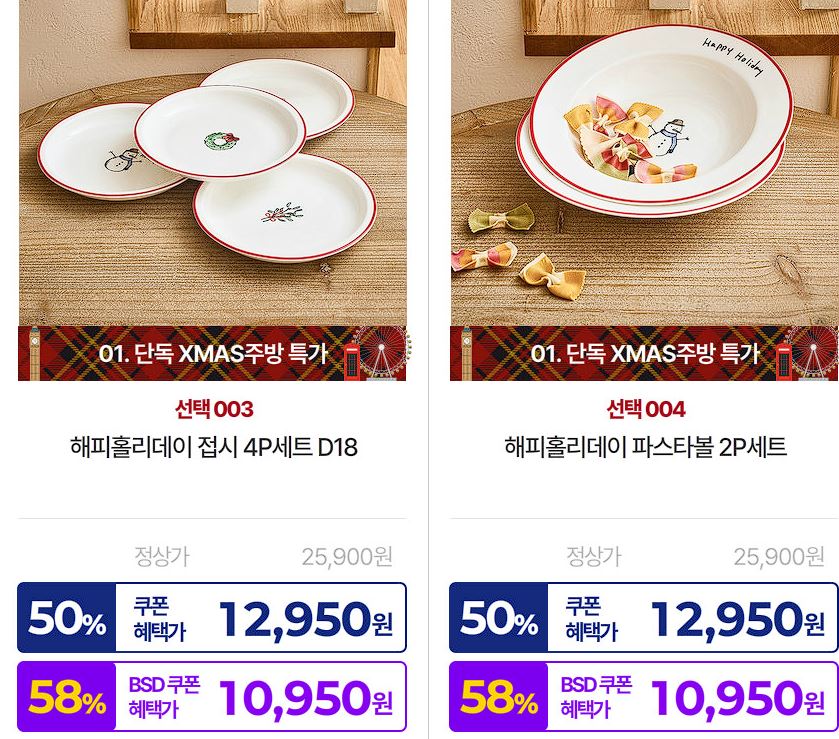Image resolution: width=839 pixels, height=739 pixels.
Task: Open the pasta bowl 2P set photo
Action: 644,163
